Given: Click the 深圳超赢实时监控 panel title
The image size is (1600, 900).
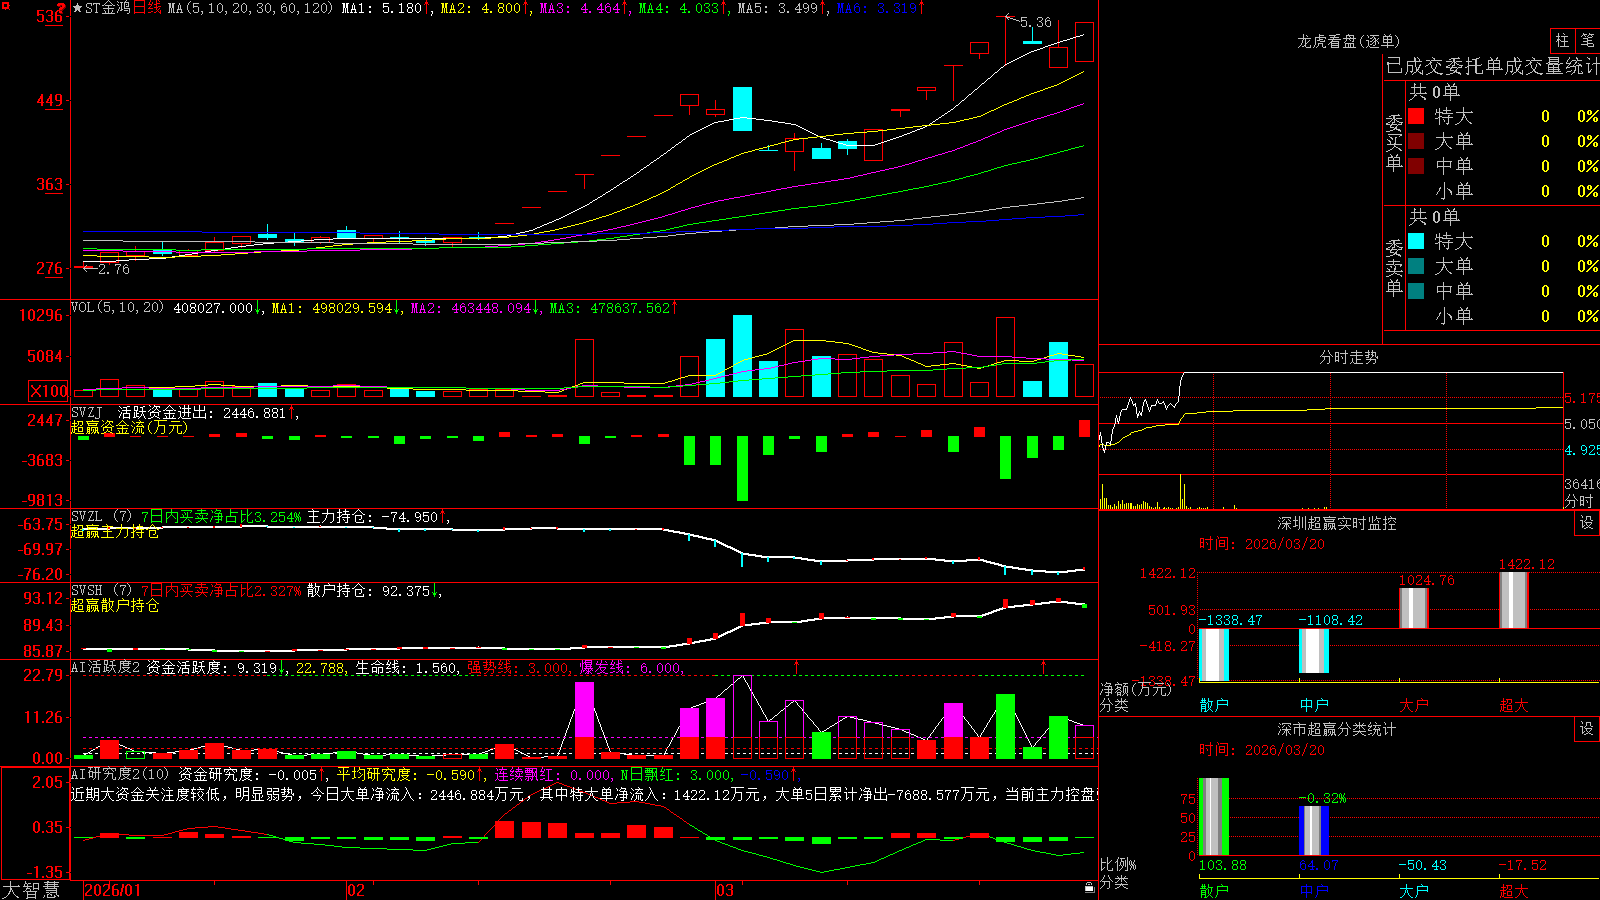Looking at the screenshot, I should [1336, 523].
